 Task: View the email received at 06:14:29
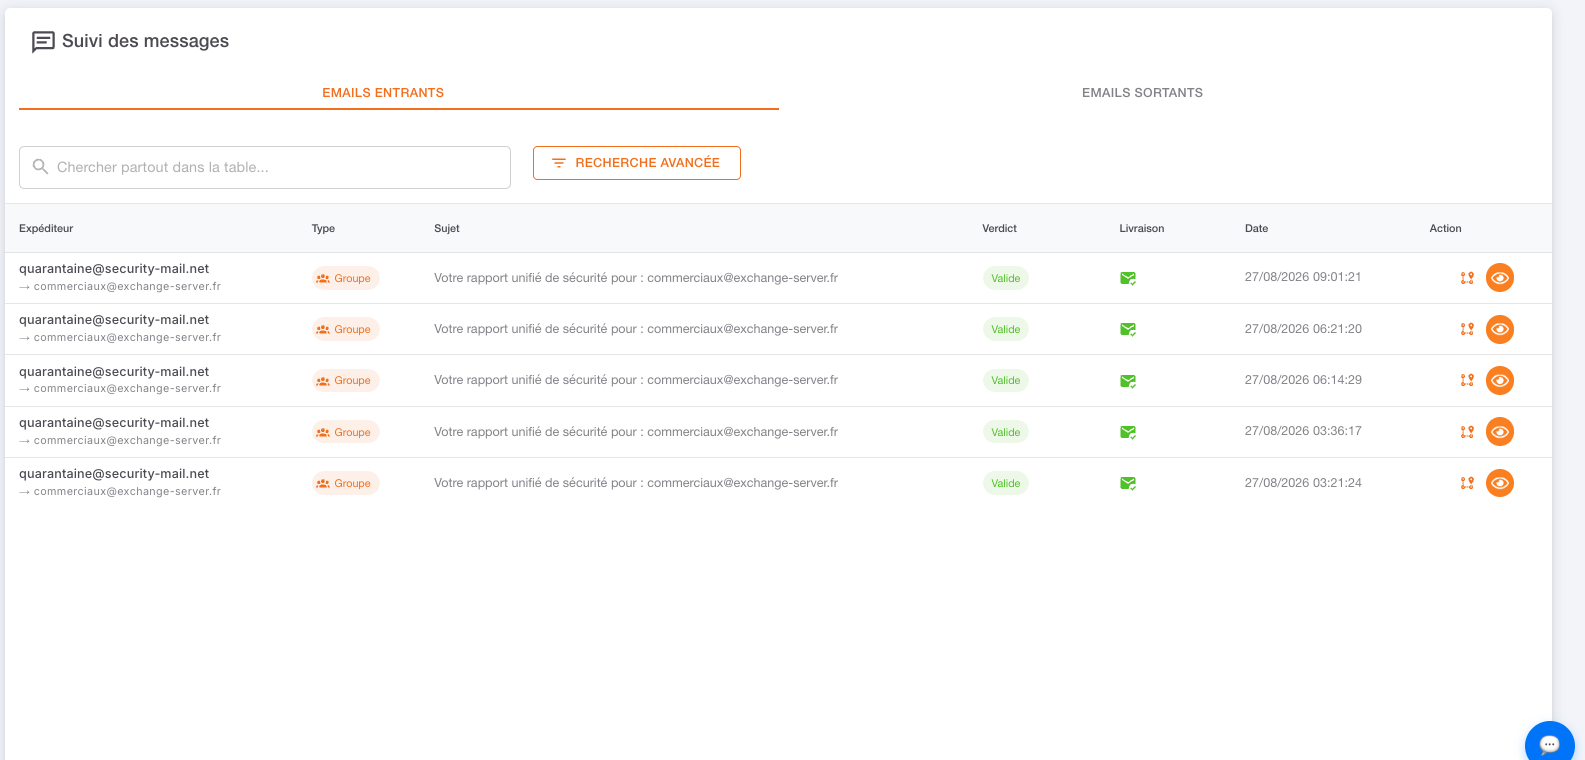(x=1500, y=380)
